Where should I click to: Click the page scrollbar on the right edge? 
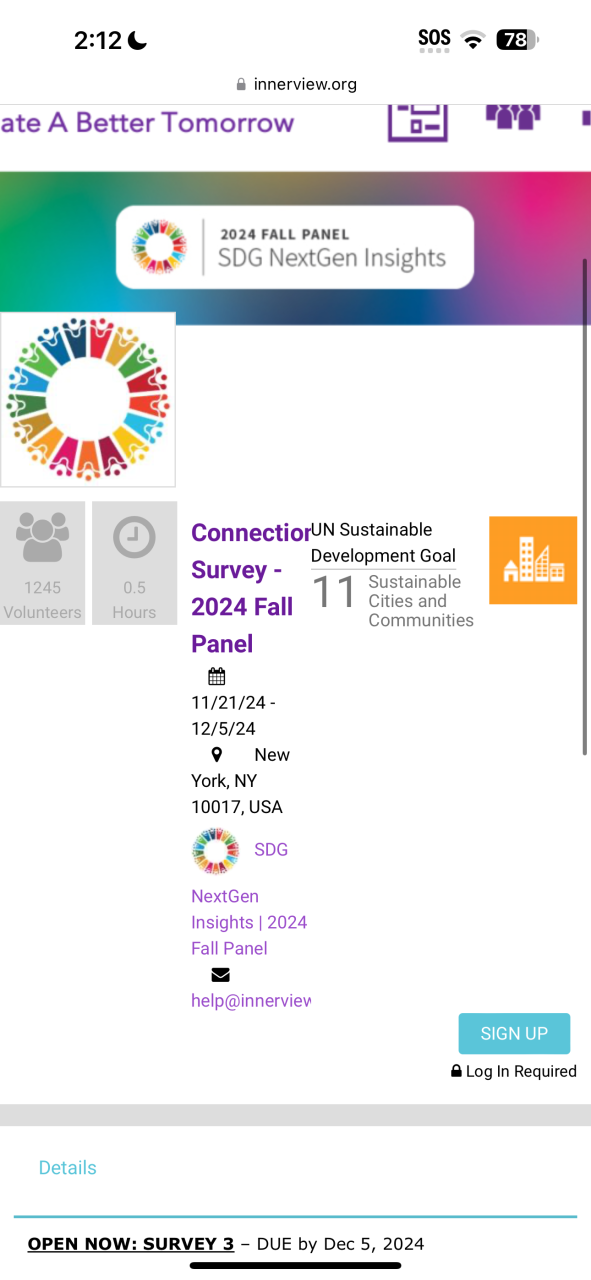[x=585, y=506]
